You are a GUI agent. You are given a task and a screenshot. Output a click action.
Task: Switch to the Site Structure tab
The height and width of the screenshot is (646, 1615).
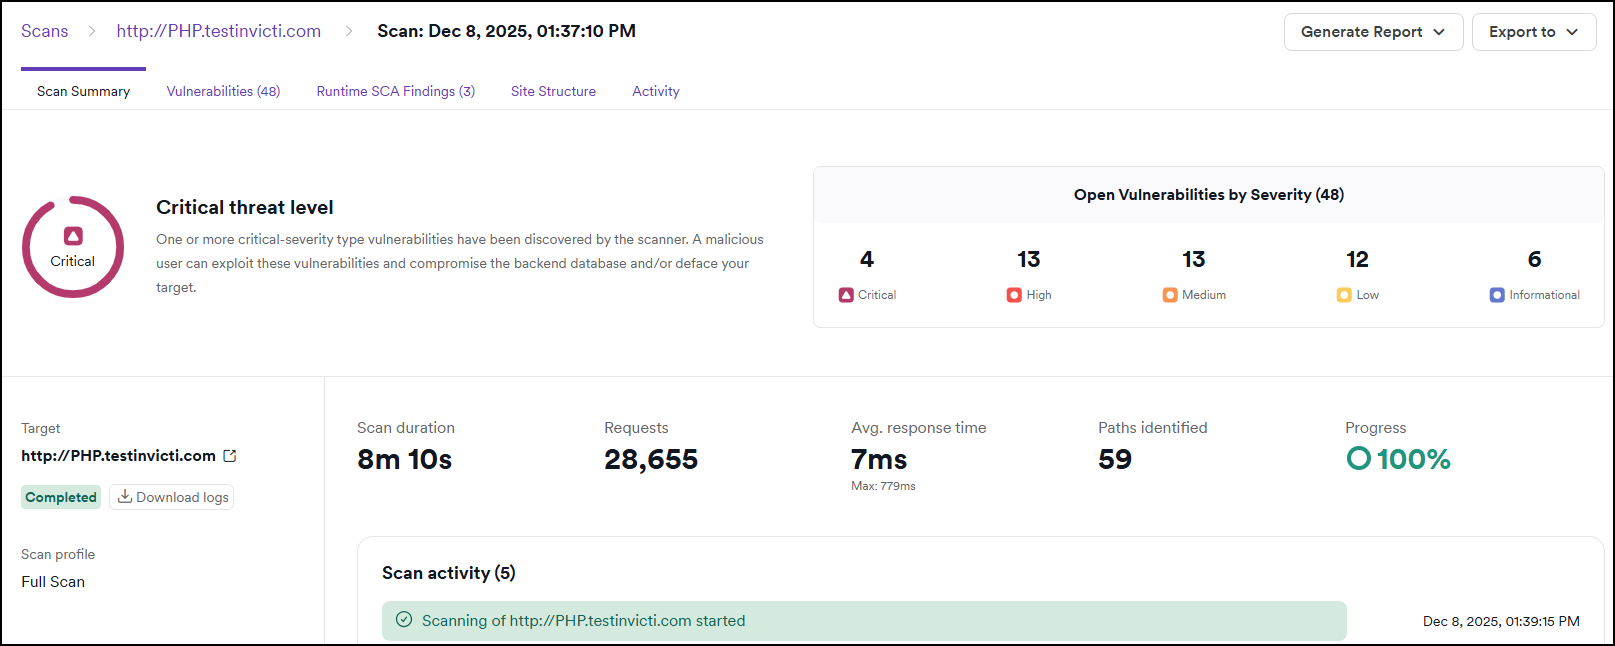pyautogui.click(x=553, y=91)
